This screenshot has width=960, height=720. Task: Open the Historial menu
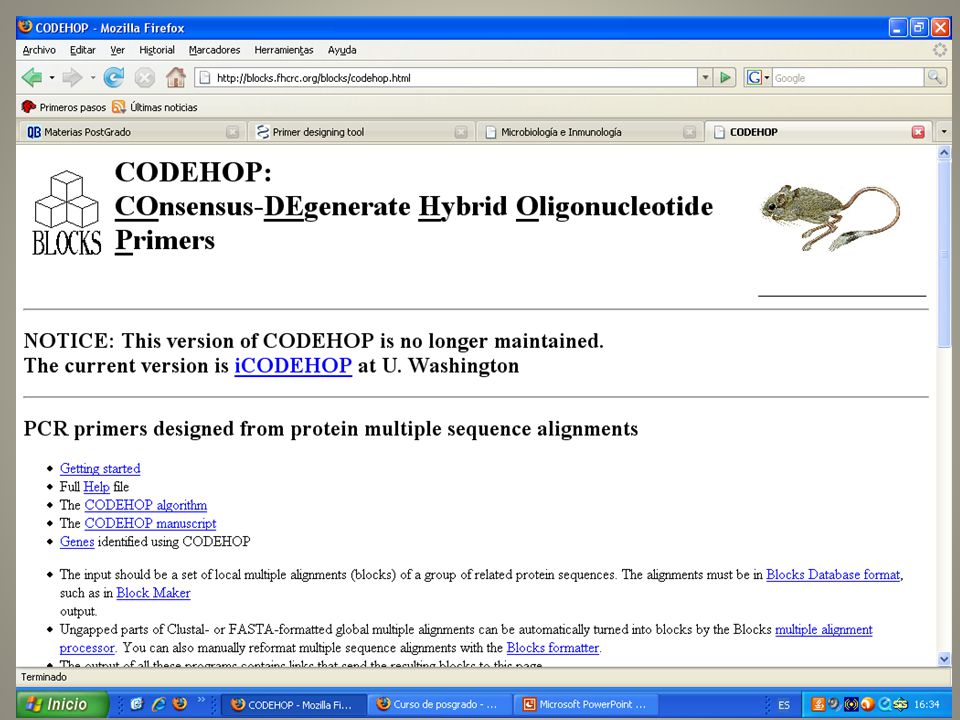pos(157,50)
